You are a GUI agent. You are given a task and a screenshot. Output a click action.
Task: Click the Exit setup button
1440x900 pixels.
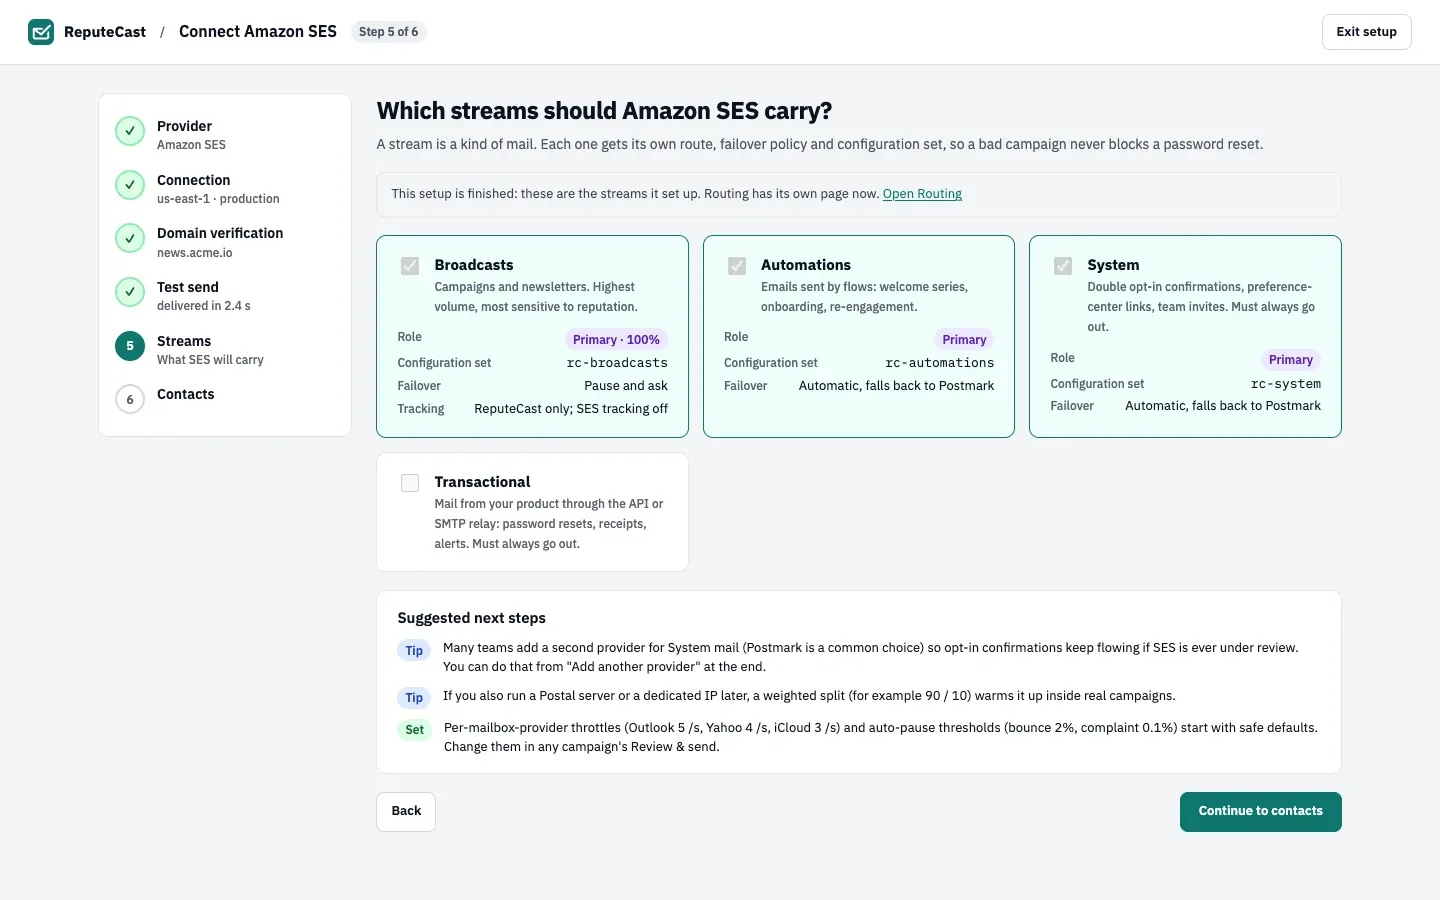pos(1366,32)
